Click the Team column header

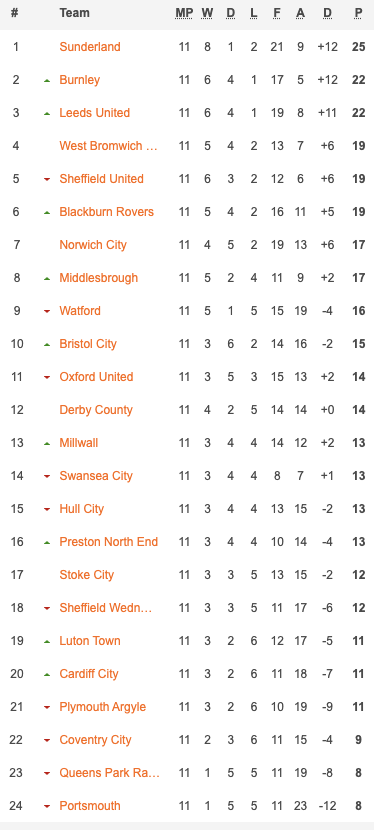tap(75, 13)
